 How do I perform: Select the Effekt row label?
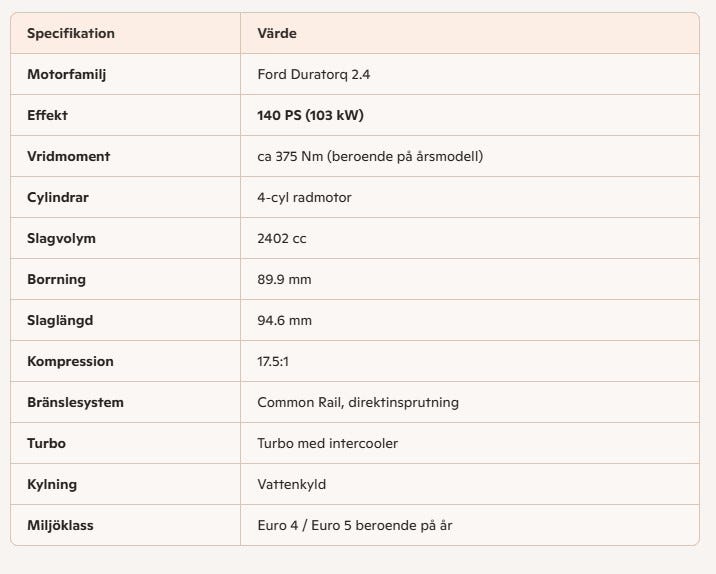[47, 115]
